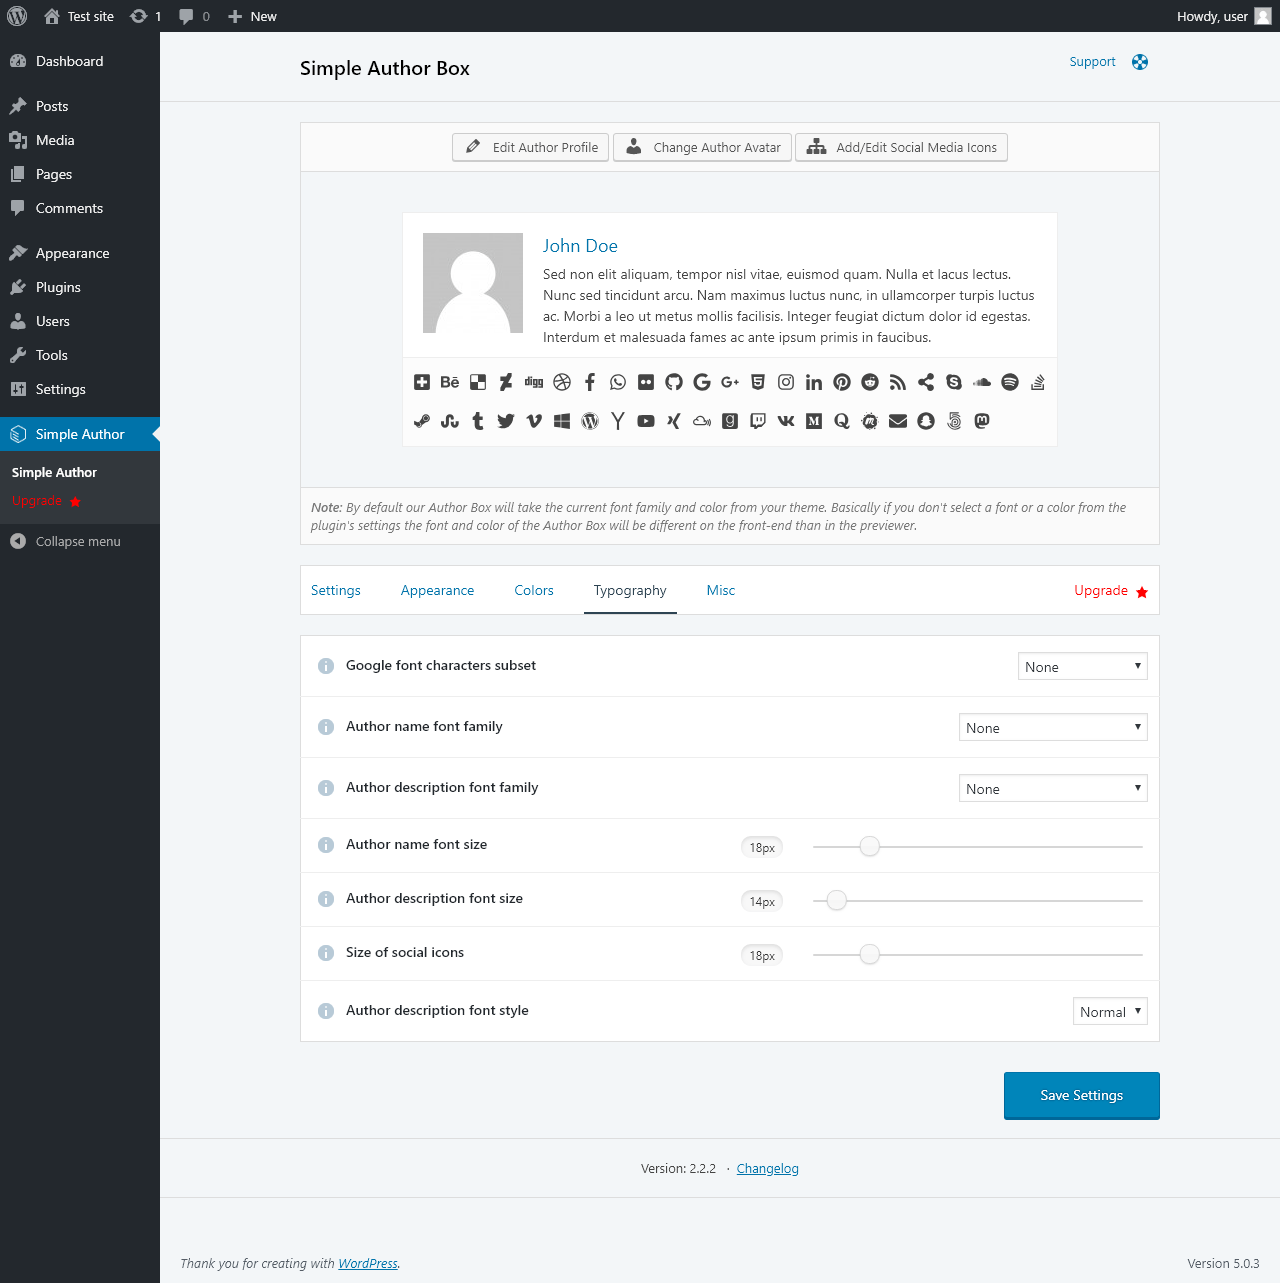
Task: Select the Typography tab
Action: tap(630, 590)
